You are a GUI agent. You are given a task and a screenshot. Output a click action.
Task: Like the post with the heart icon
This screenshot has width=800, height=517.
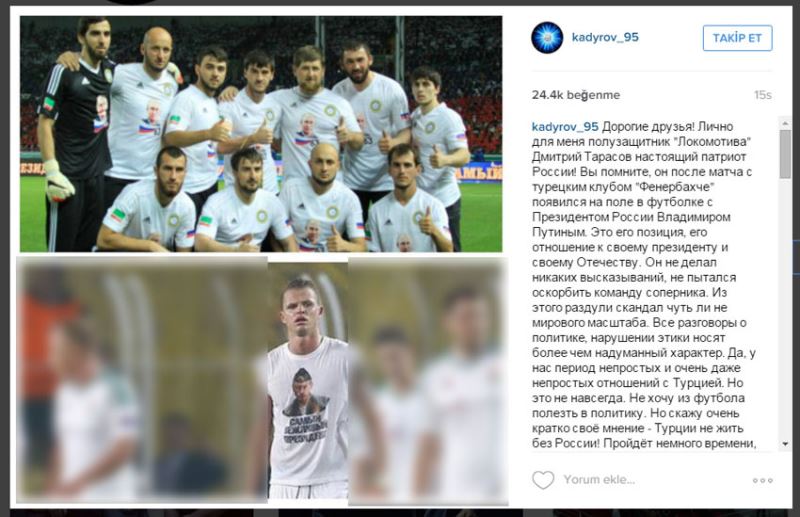click(543, 480)
